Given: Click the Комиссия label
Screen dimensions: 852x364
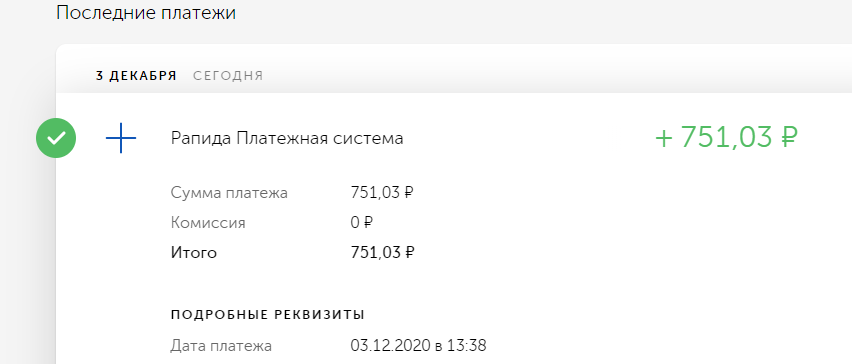Looking at the screenshot, I should click(208, 223).
